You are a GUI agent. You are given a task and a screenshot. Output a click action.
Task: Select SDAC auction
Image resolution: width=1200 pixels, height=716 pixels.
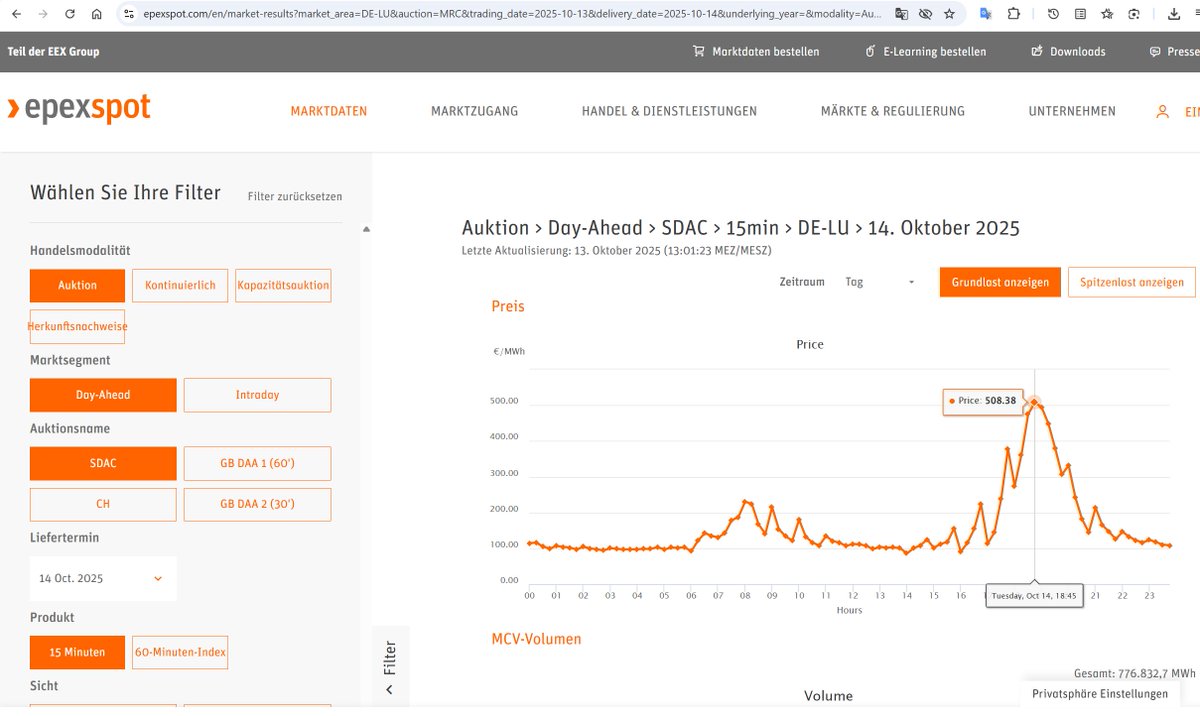103,463
